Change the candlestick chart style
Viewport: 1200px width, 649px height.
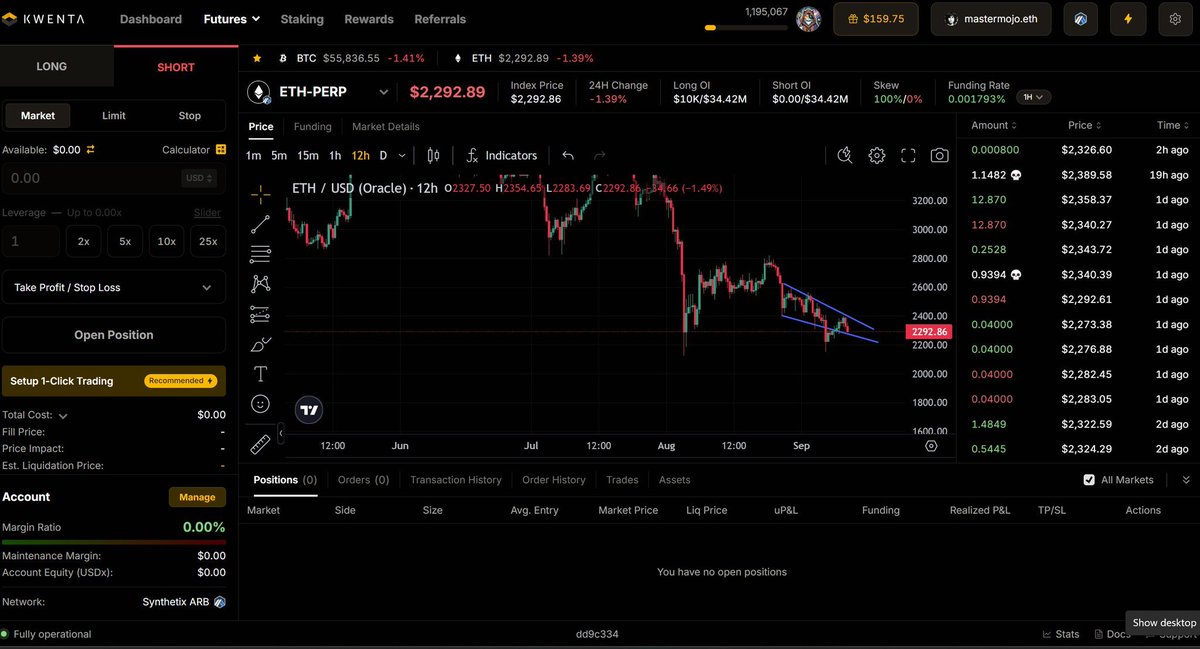(433, 155)
